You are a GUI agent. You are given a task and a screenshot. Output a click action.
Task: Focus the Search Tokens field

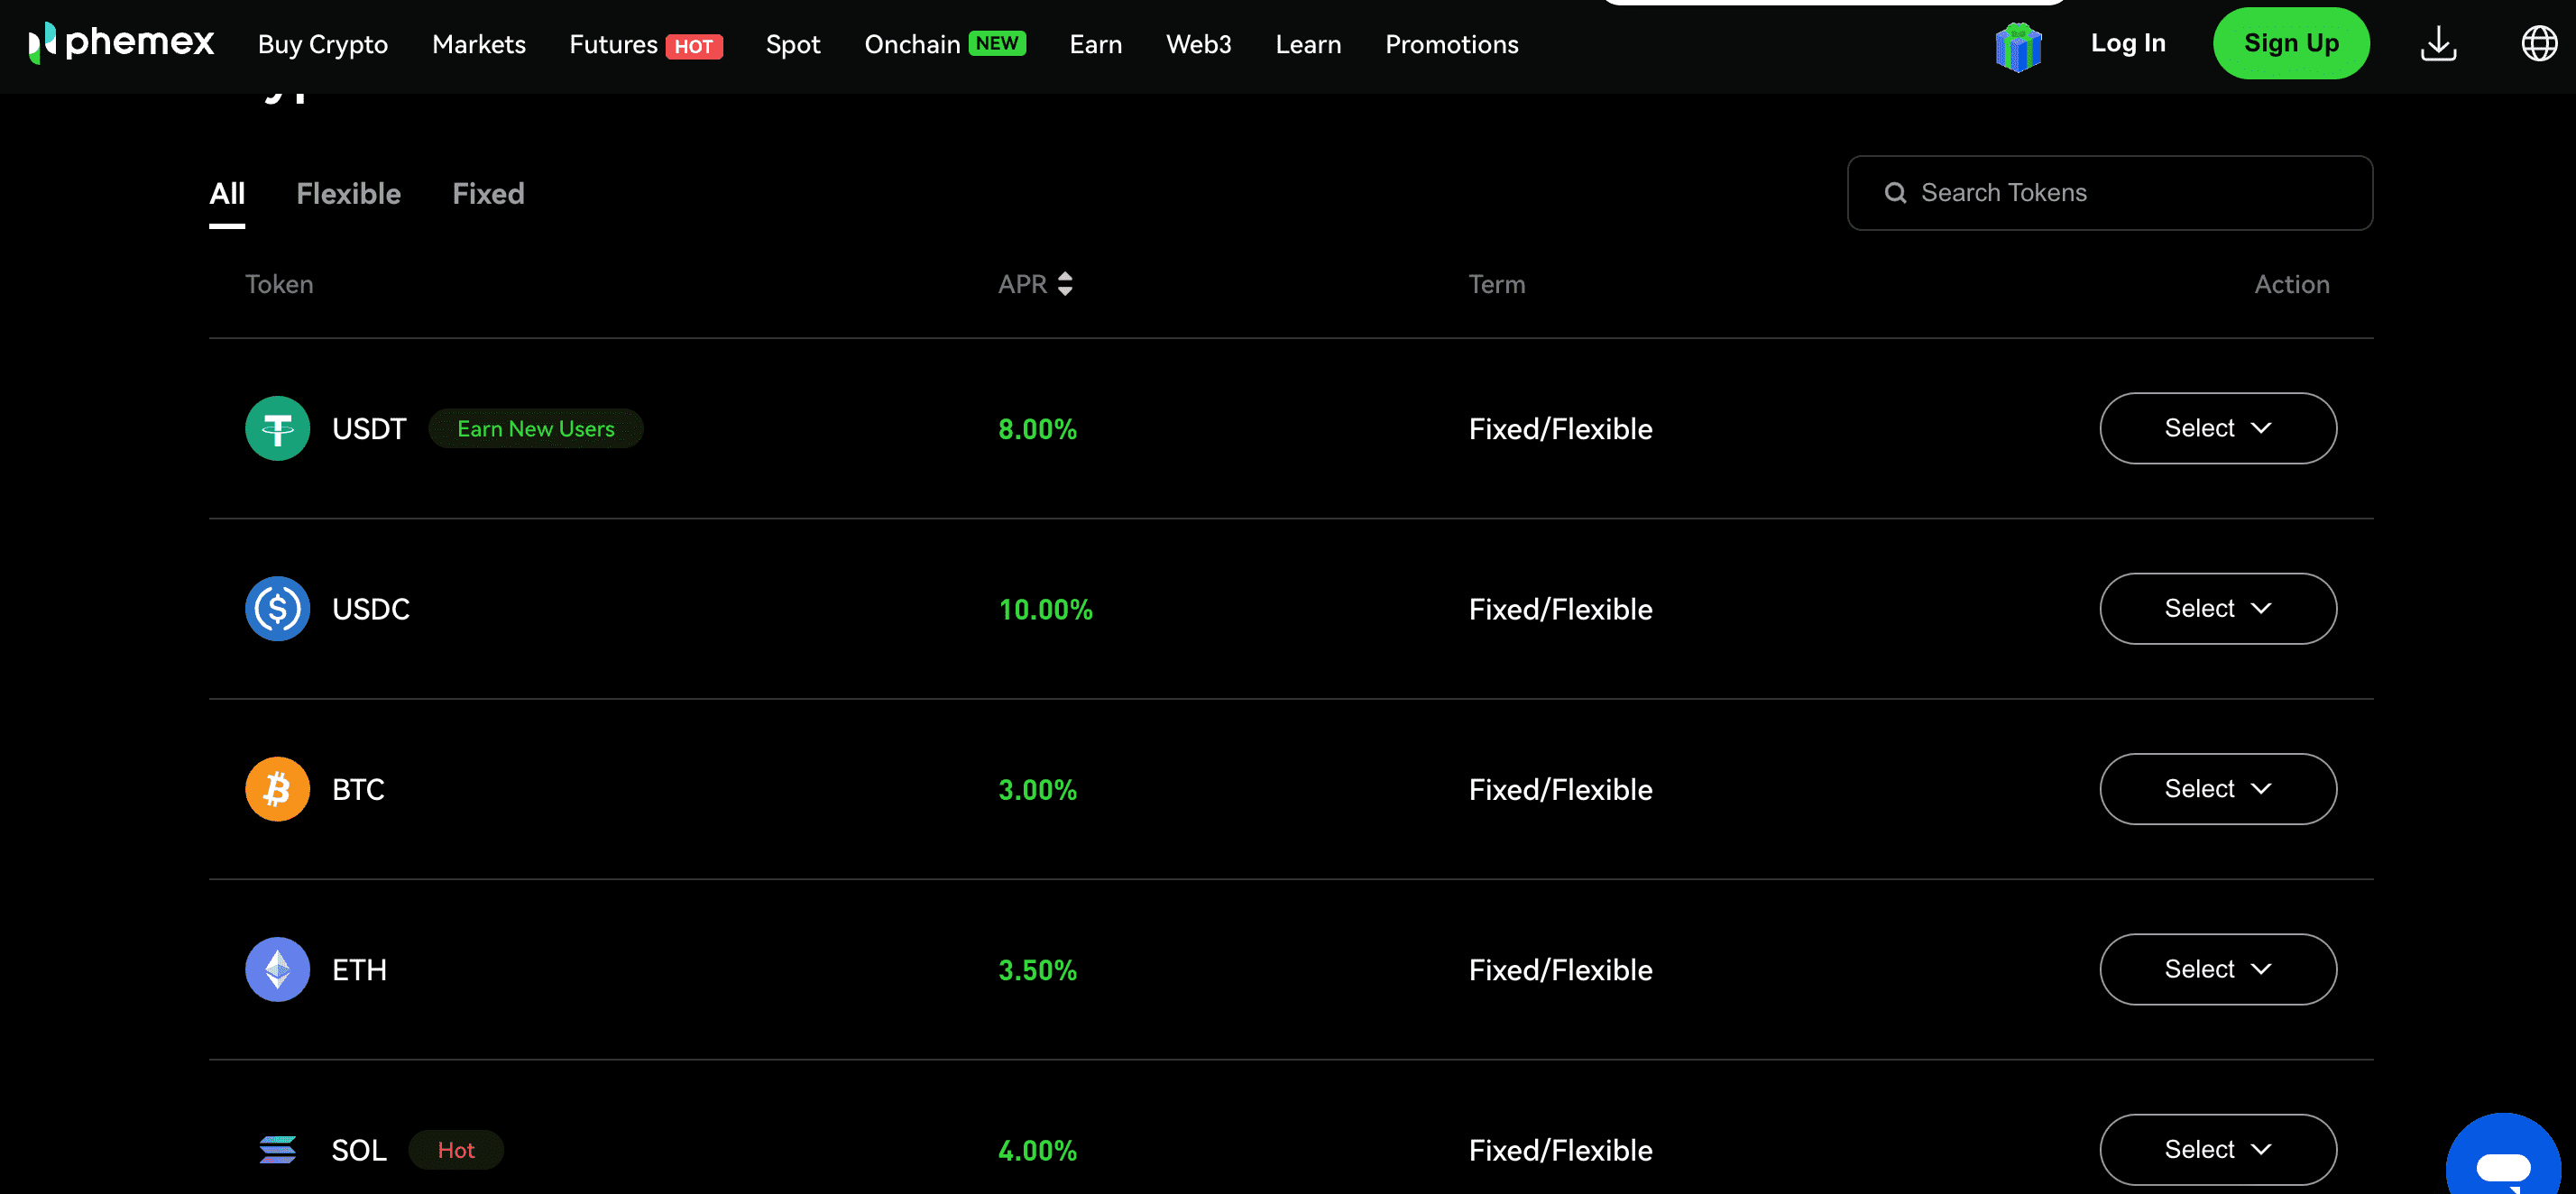click(x=2110, y=193)
